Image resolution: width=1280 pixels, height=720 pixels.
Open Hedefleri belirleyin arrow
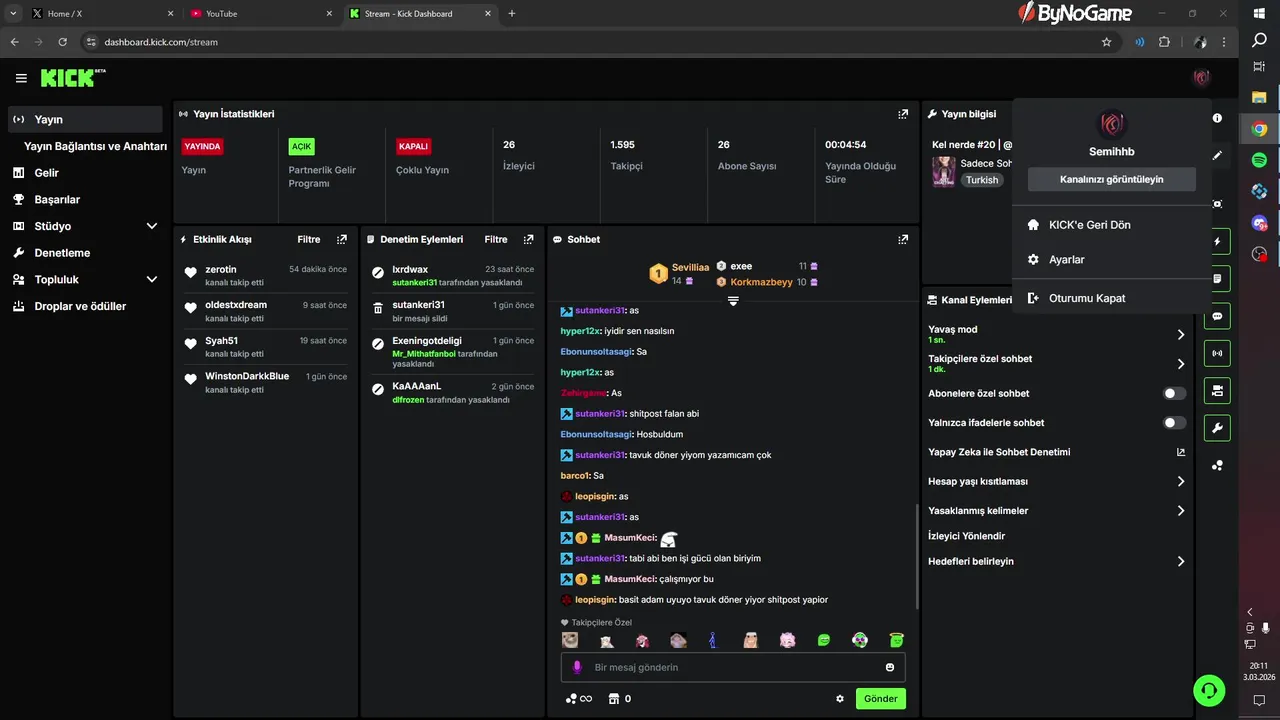1181,562
